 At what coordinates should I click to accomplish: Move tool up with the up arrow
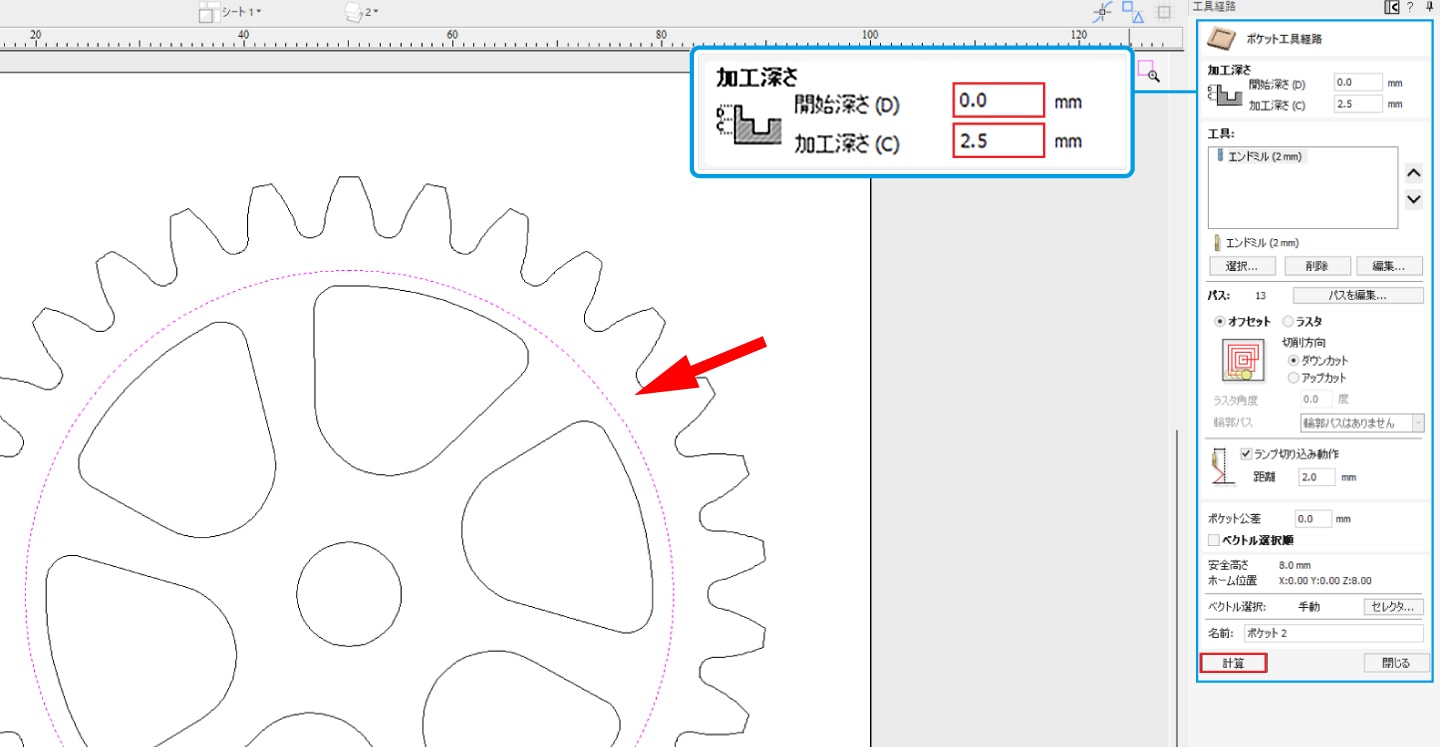(x=1413, y=173)
